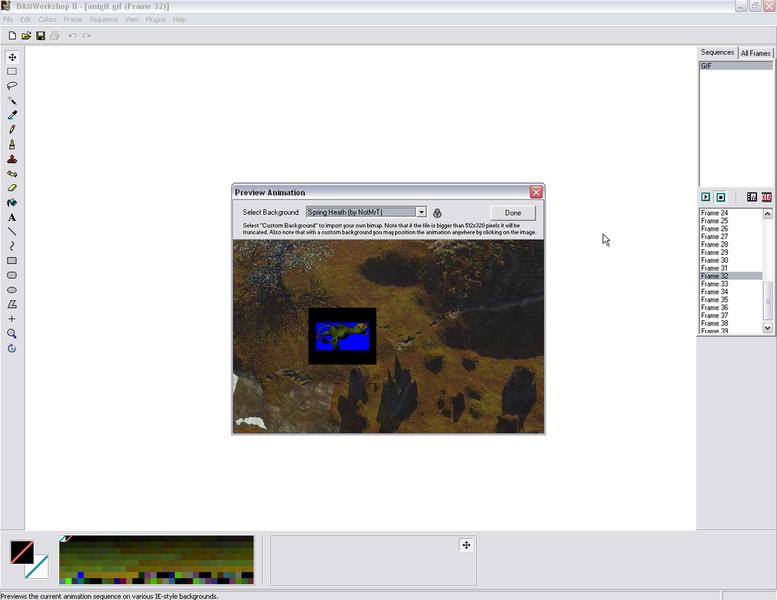The width and height of the screenshot is (777, 600).
Task: Select Frame 36 in the frame list
Action: click(731, 308)
